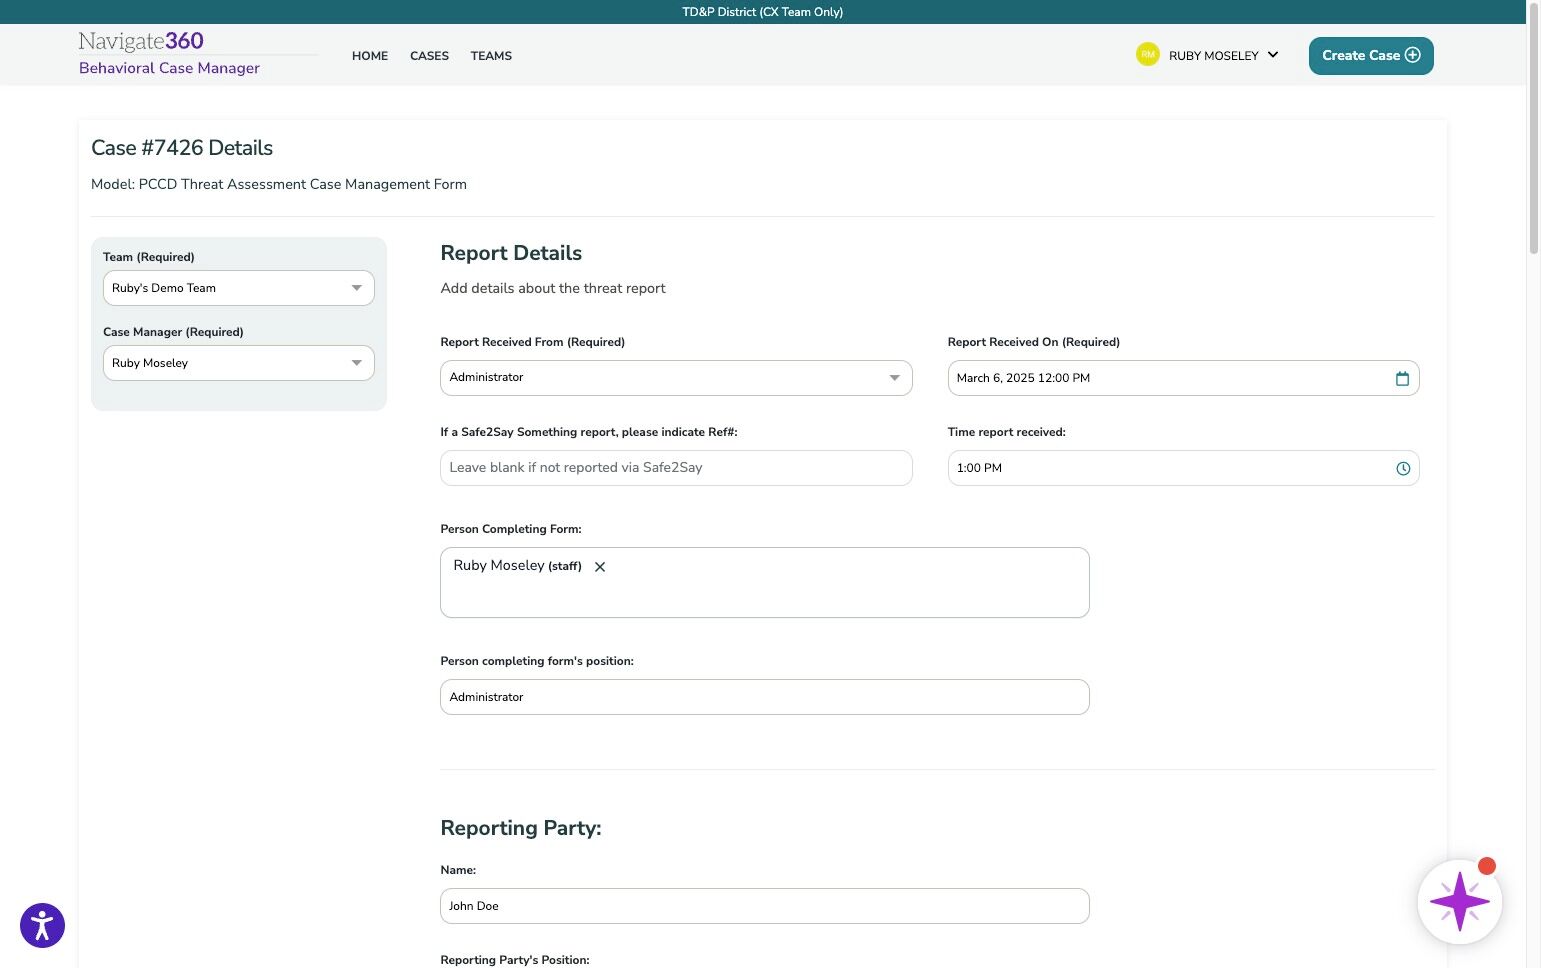Click the Safe2Say reference number field
The width and height of the screenshot is (1541, 968).
click(x=676, y=468)
